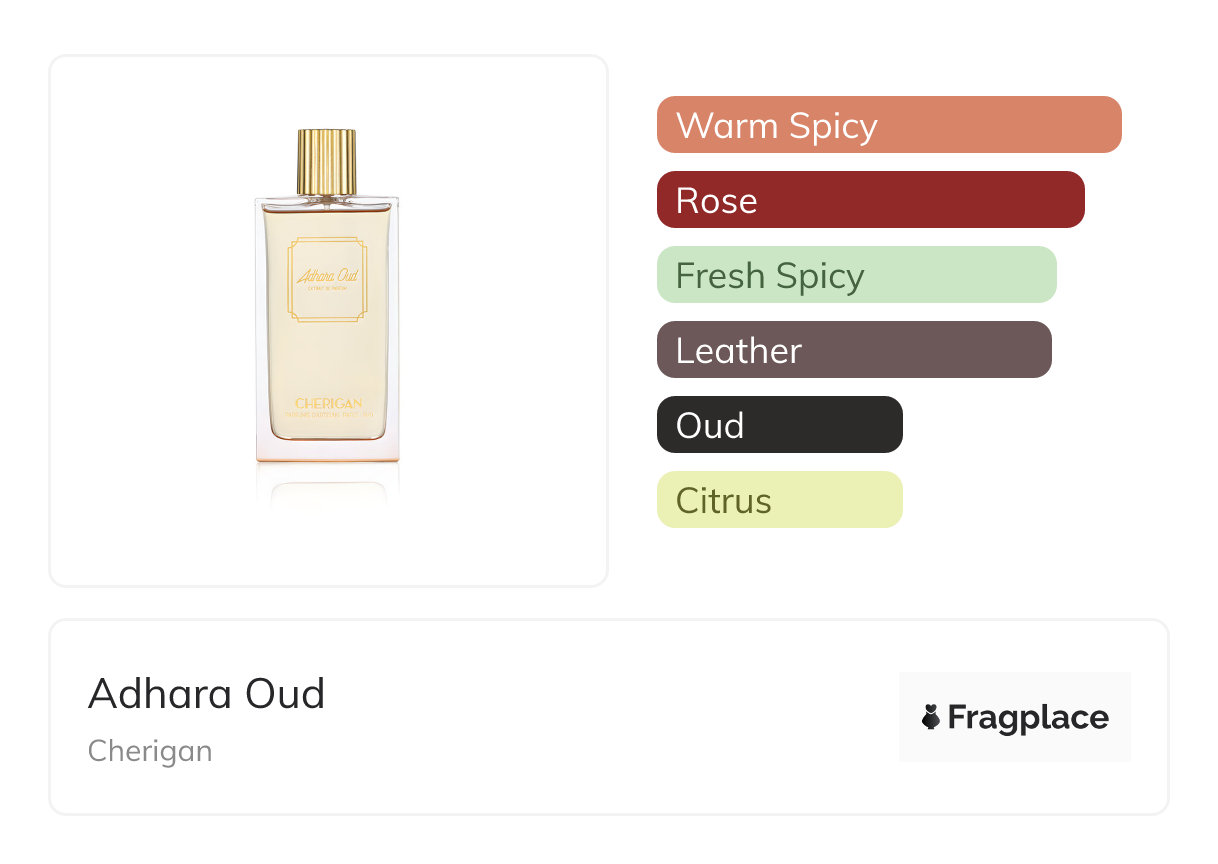1218x864 pixels.
Task: Choose the Fresh Spicy accord bar
Action: [x=857, y=275]
